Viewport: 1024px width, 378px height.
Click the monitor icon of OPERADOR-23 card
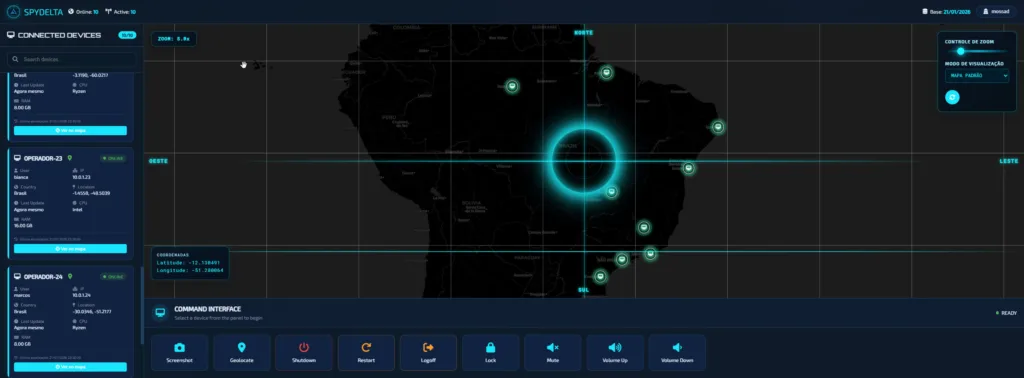click(18, 158)
